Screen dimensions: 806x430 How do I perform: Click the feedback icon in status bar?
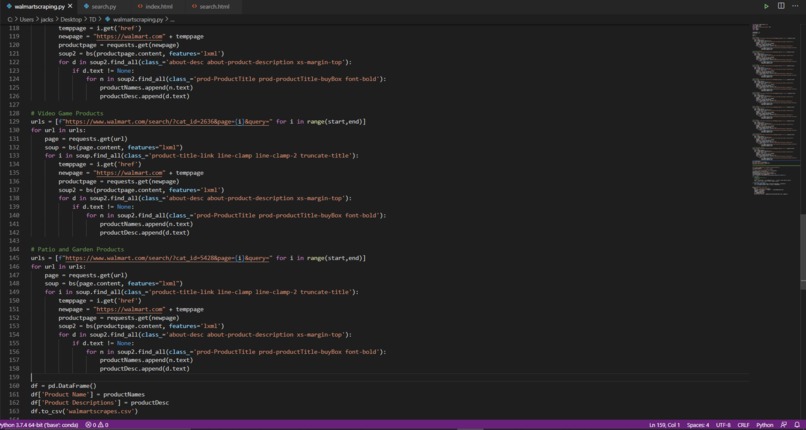pyautogui.click(x=784, y=425)
